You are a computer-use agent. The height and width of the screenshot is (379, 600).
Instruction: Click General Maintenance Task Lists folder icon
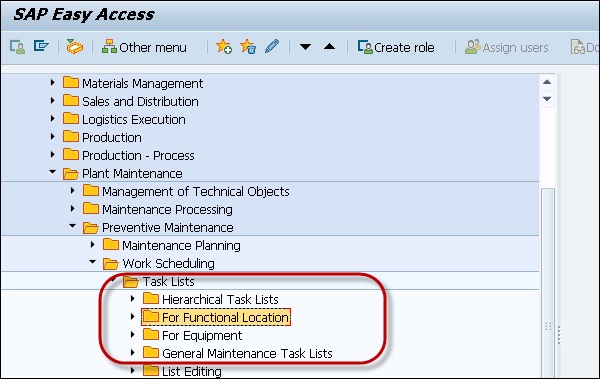(x=151, y=352)
